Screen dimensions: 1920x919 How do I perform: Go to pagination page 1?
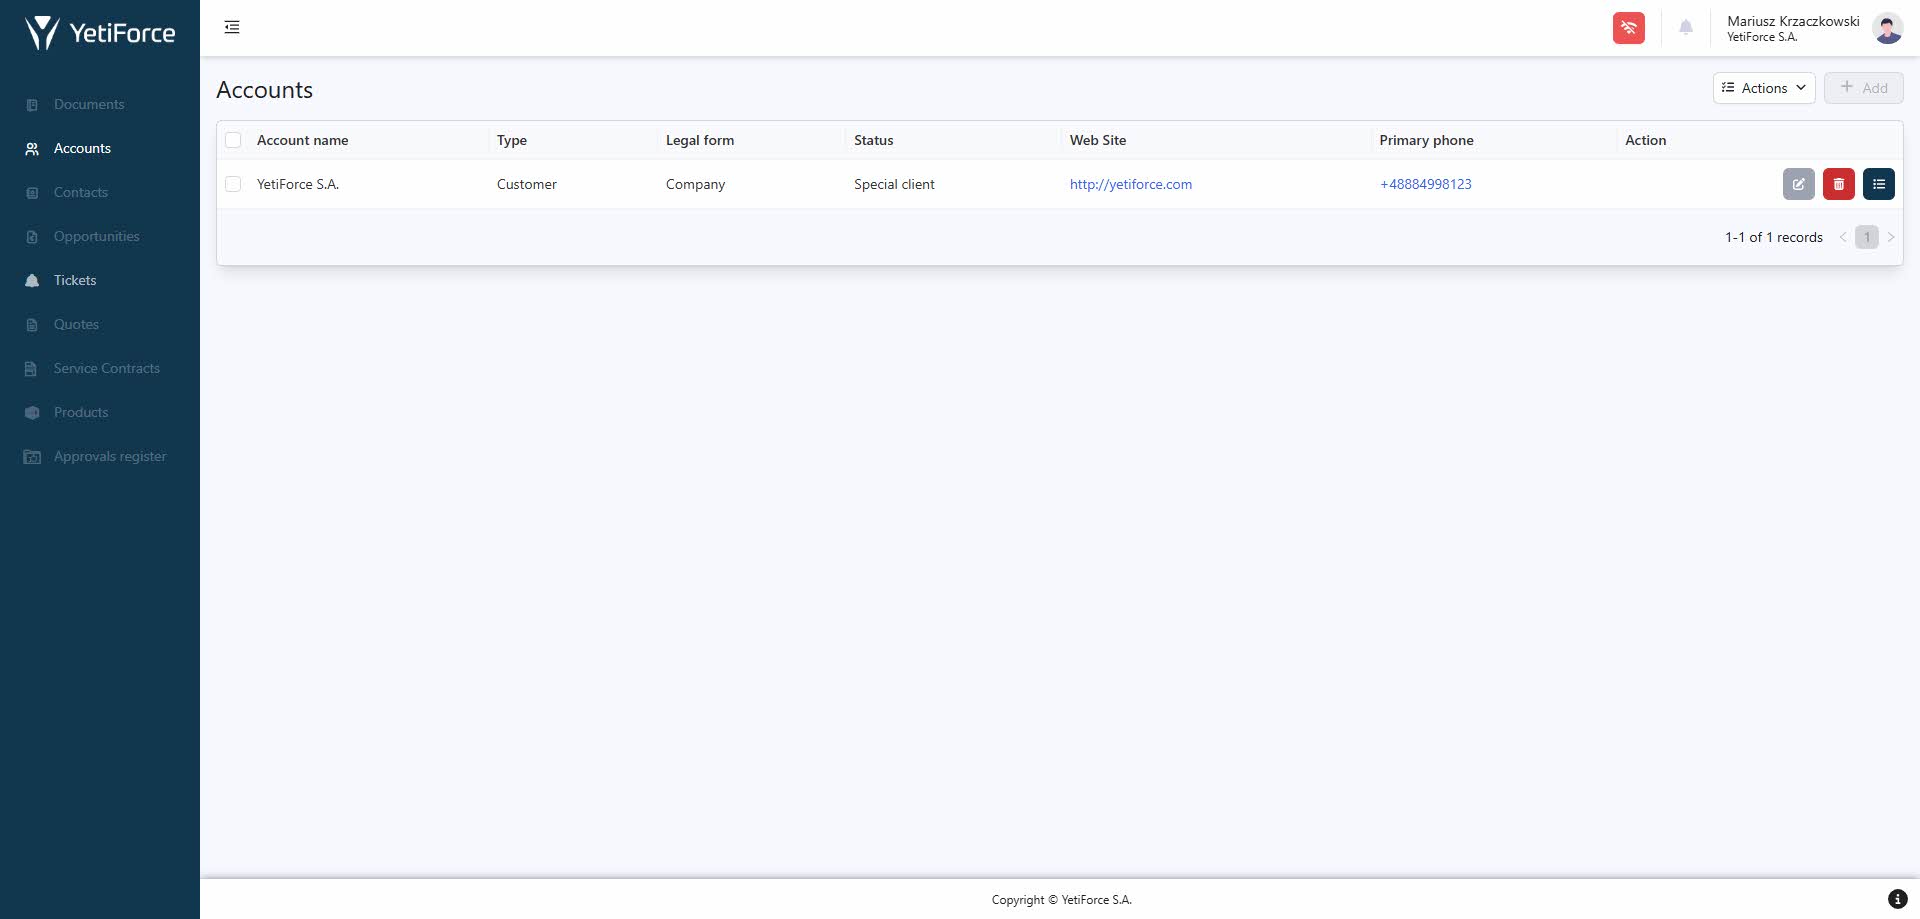point(1866,237)
